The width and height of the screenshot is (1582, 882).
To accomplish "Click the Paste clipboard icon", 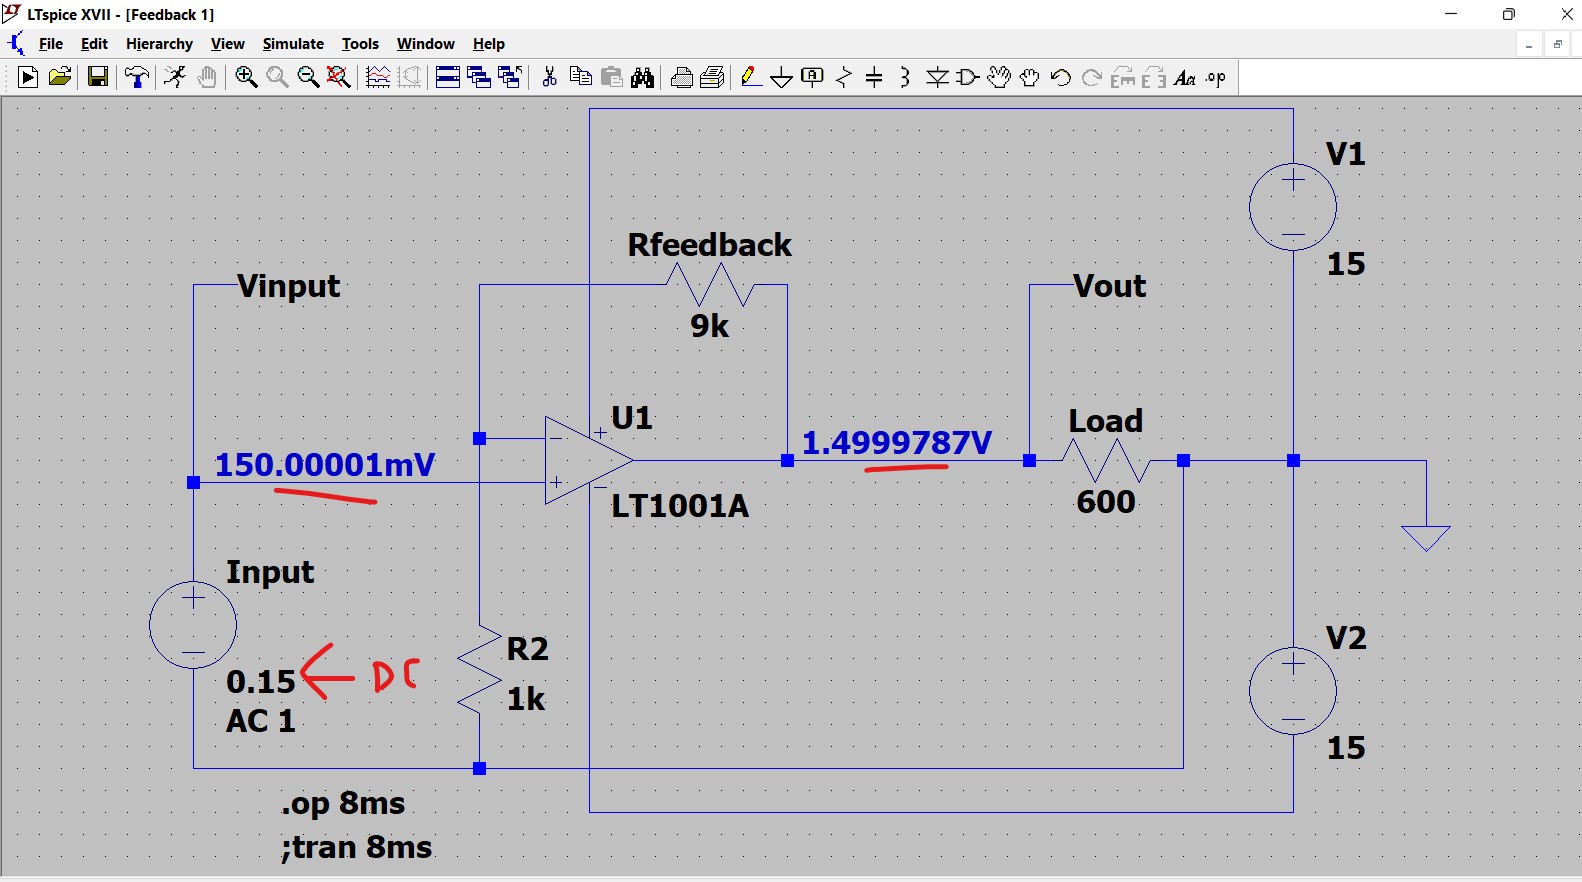I will click(612, 77).
